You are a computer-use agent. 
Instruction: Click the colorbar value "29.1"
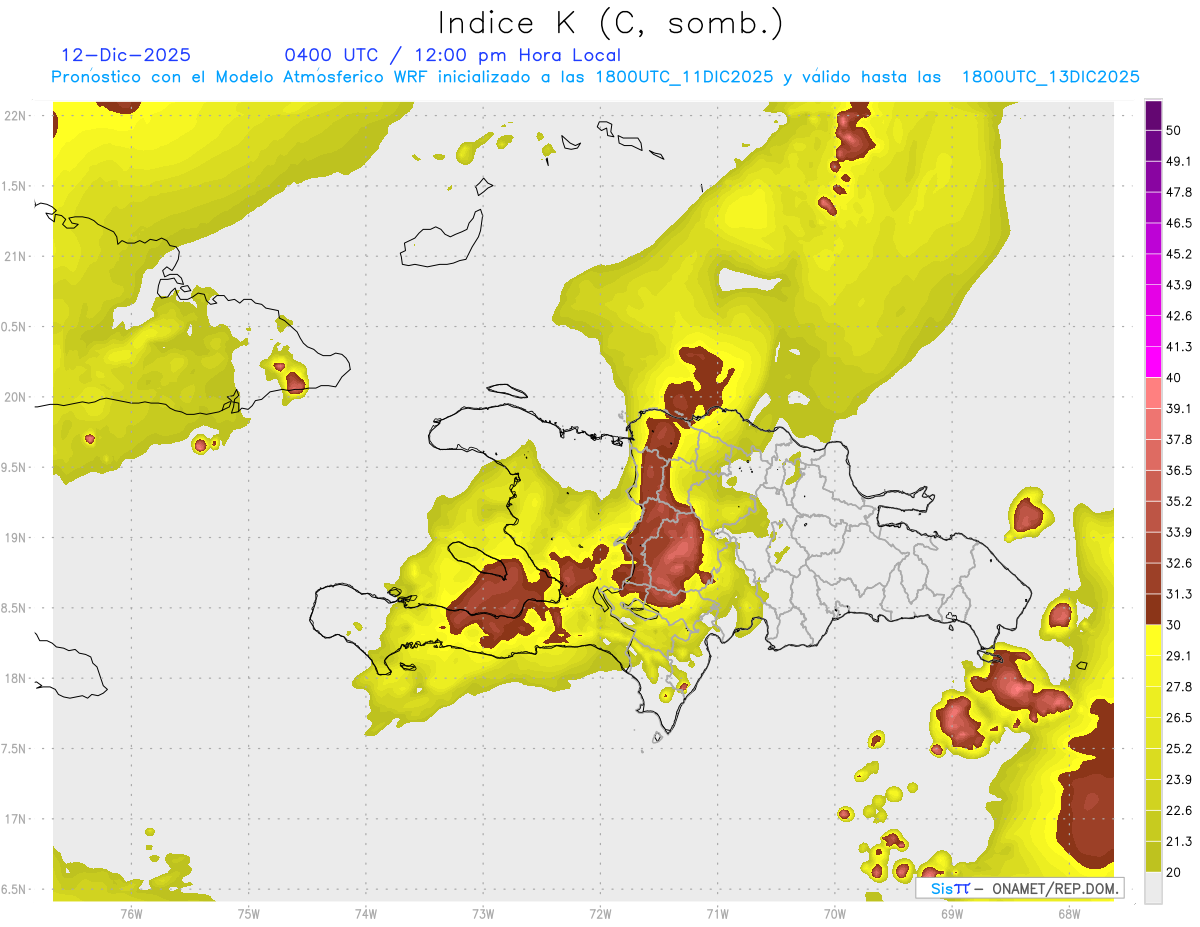pos(1179,656)
